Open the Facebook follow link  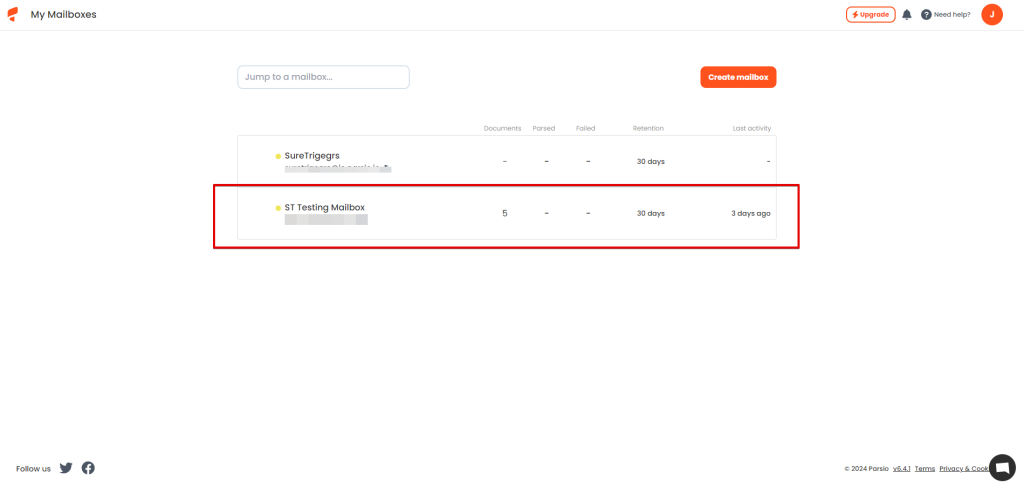88,468
